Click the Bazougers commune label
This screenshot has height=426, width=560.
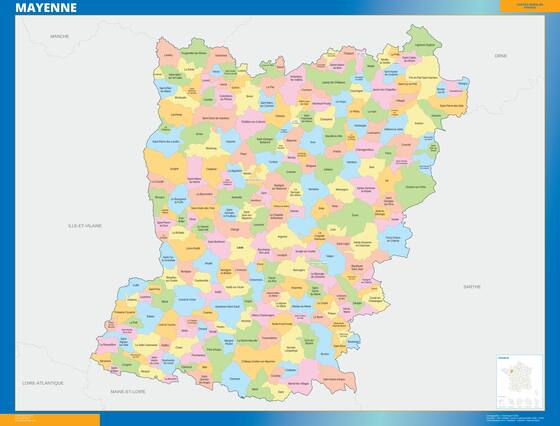click(299, 270)
